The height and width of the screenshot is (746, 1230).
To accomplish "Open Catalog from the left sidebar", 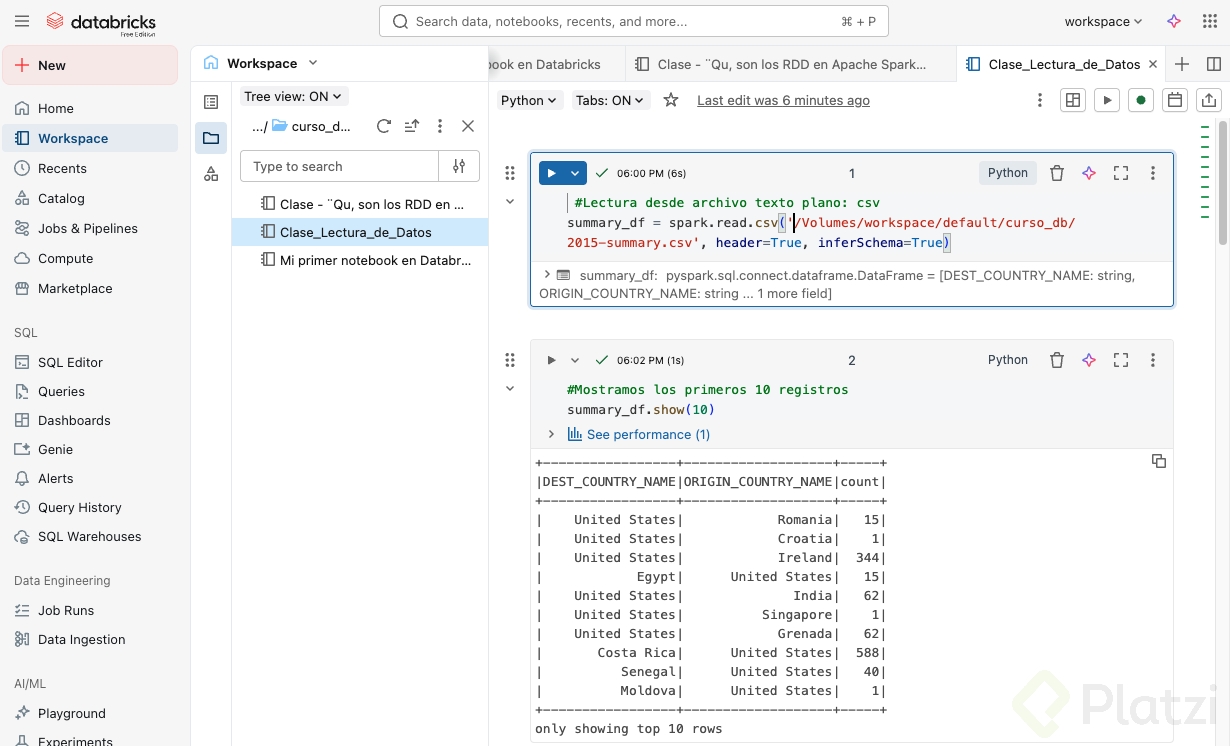I will coord(61,198).
